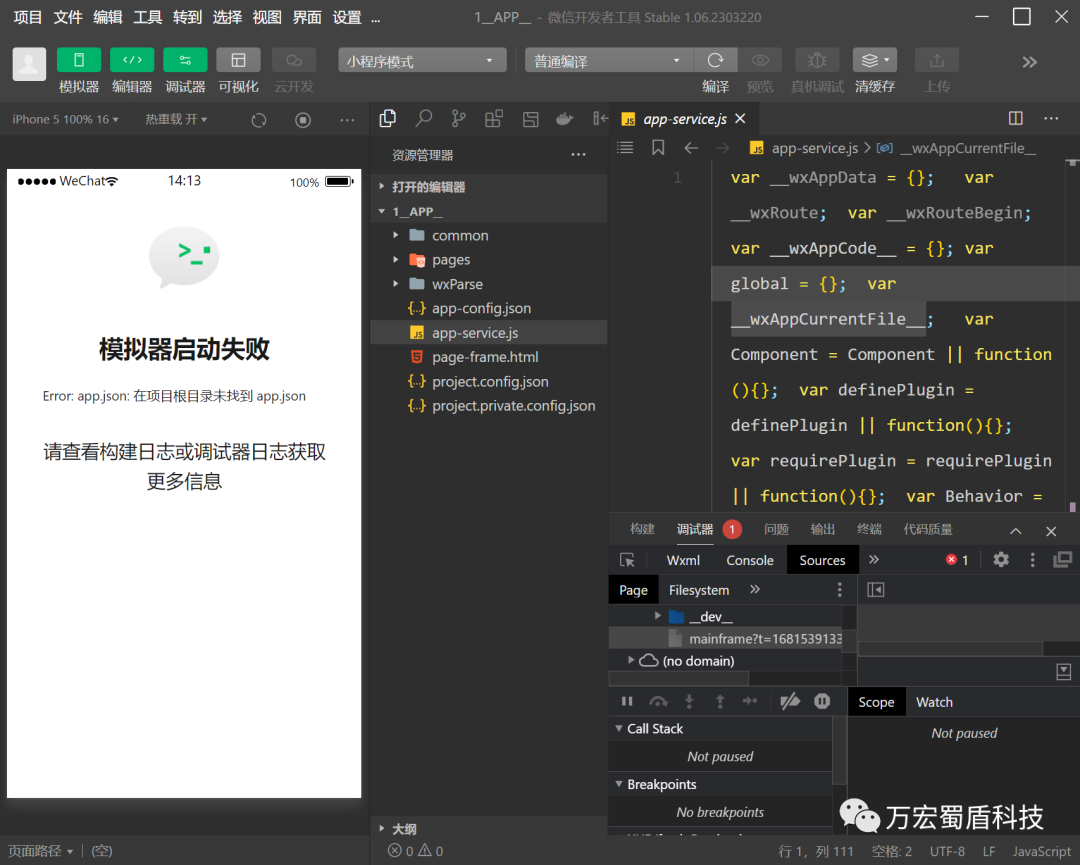Open the clear cache layers dropdown

875,60
